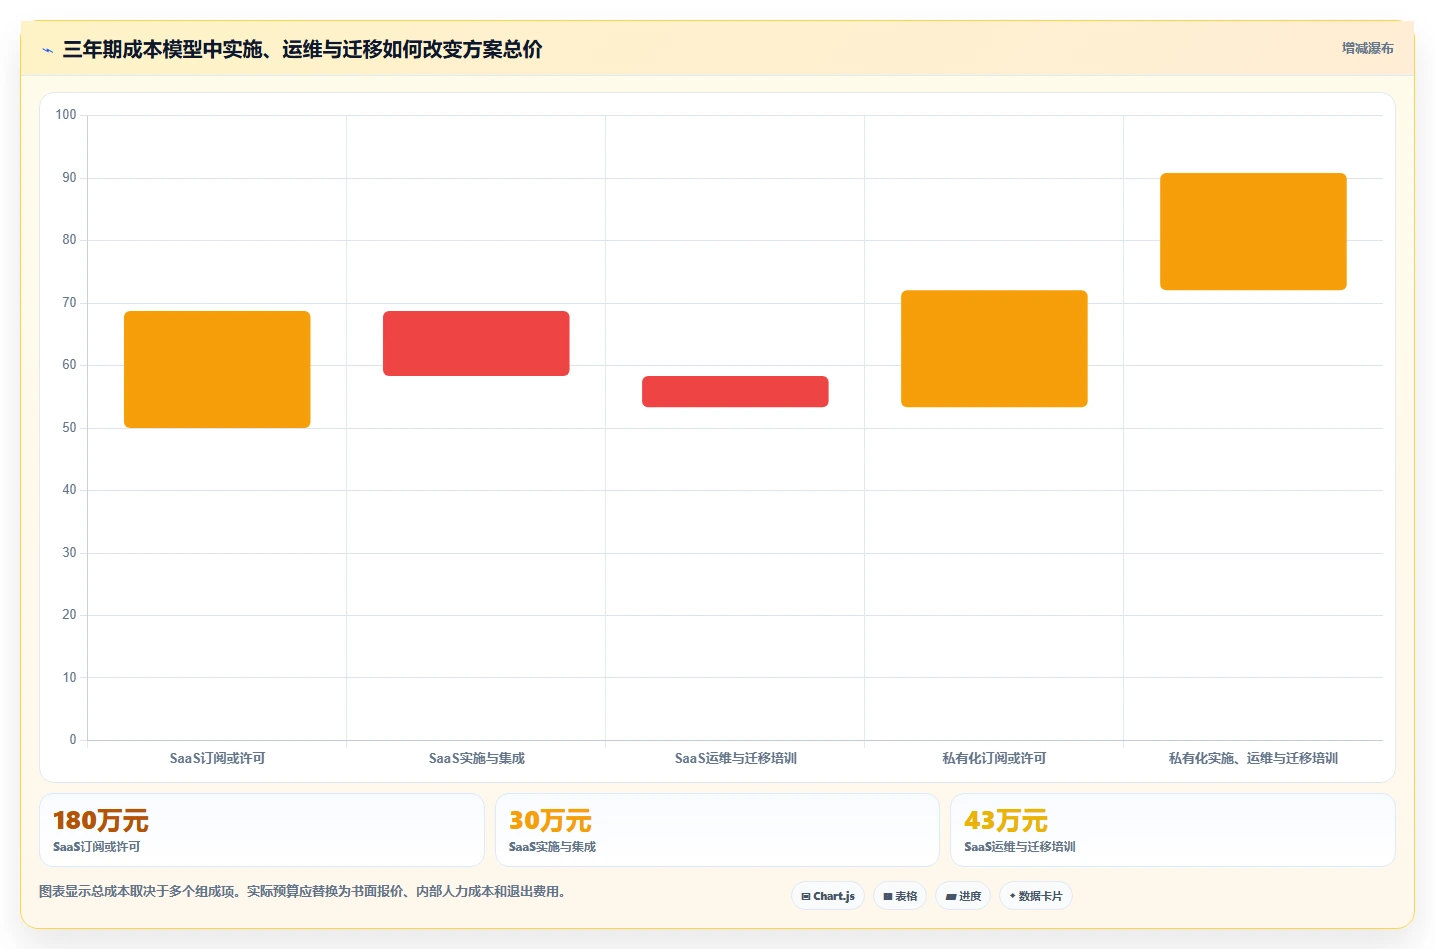Select the 表格 pill tag
Screen dimensions: 1435x949
900,896
